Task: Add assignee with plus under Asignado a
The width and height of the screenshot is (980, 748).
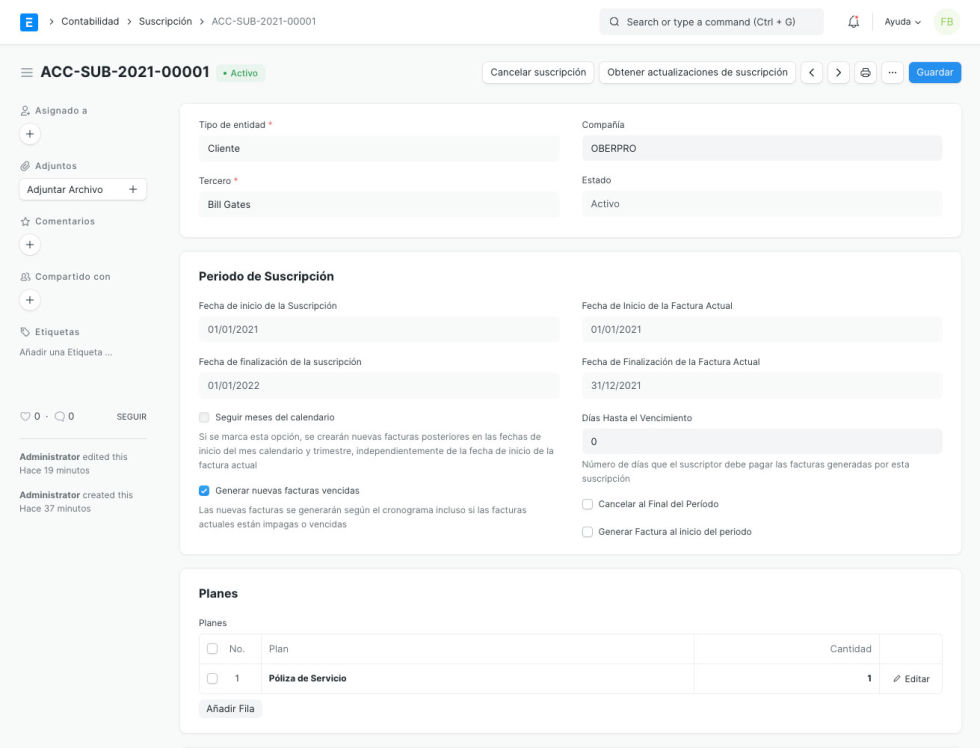Action: [x=30, y=134]
